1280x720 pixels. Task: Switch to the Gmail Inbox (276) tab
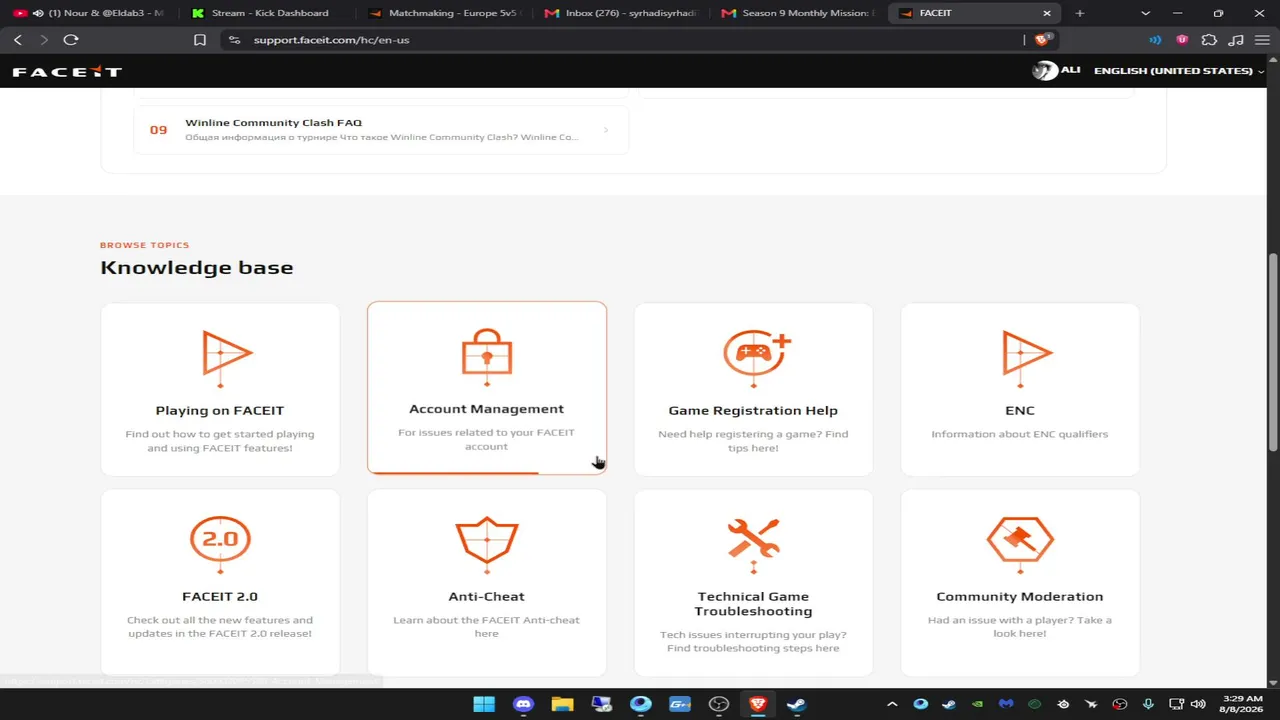coord(620,13)
